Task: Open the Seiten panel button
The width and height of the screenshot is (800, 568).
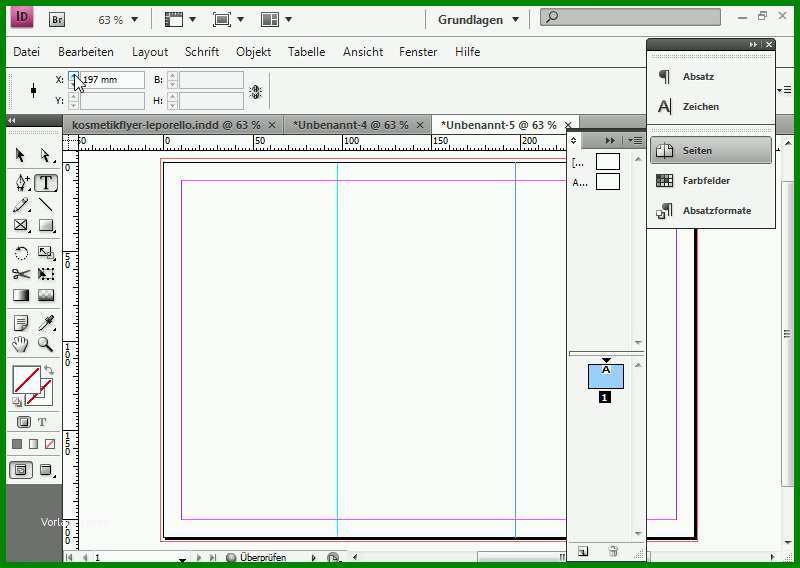Action: [x=711, y=151]
